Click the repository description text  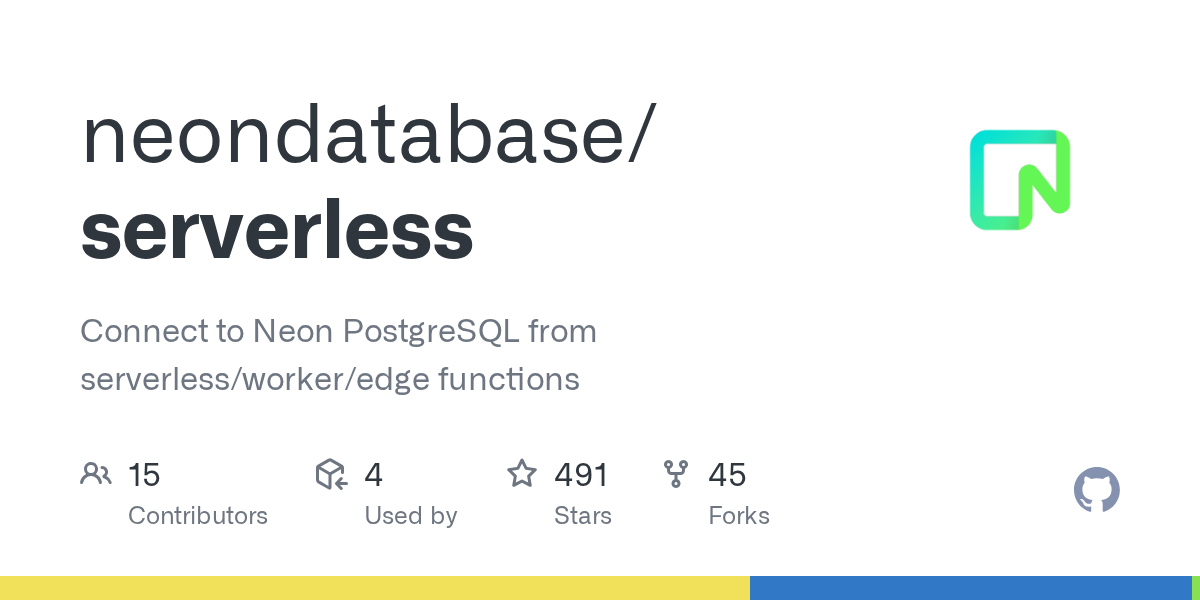tap(338, 355)
